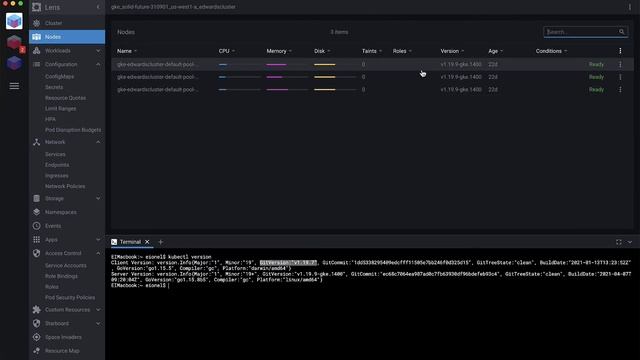Image resolution: width=640 pixels, height=360 pixels.
Task: Click the Workloads sidebar icon
Action: click(36, 51)
